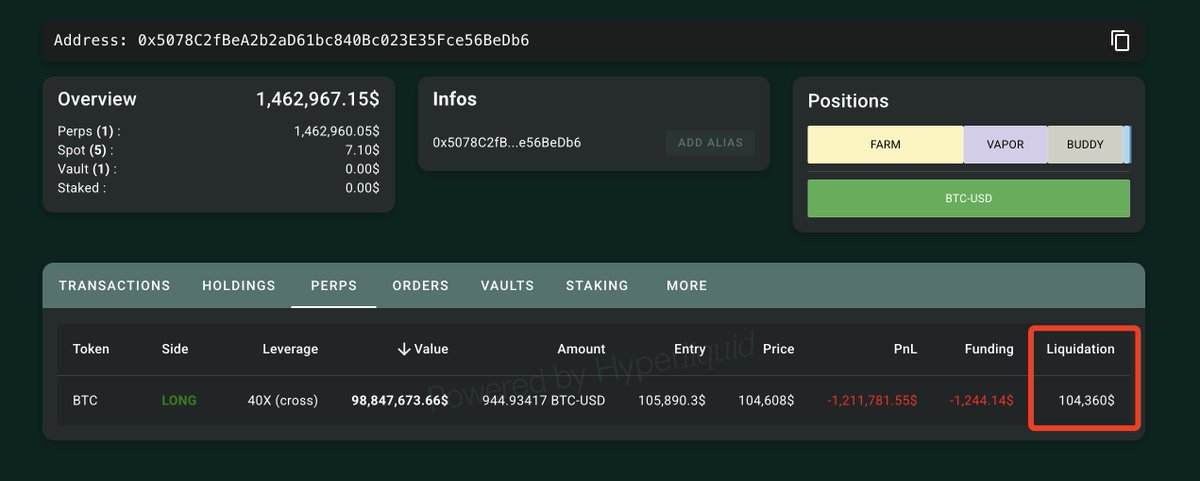Click the LONG side label

(x=179, y=400)
